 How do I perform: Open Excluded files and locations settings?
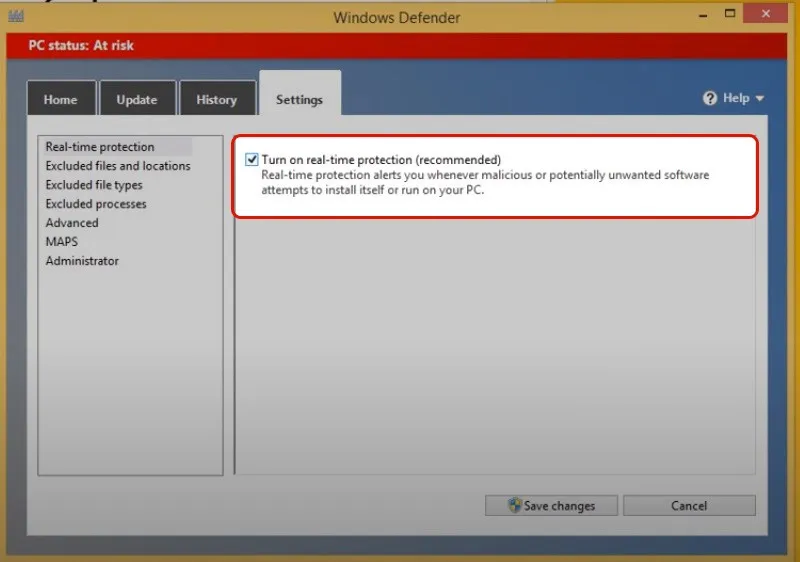click(117, 166)
